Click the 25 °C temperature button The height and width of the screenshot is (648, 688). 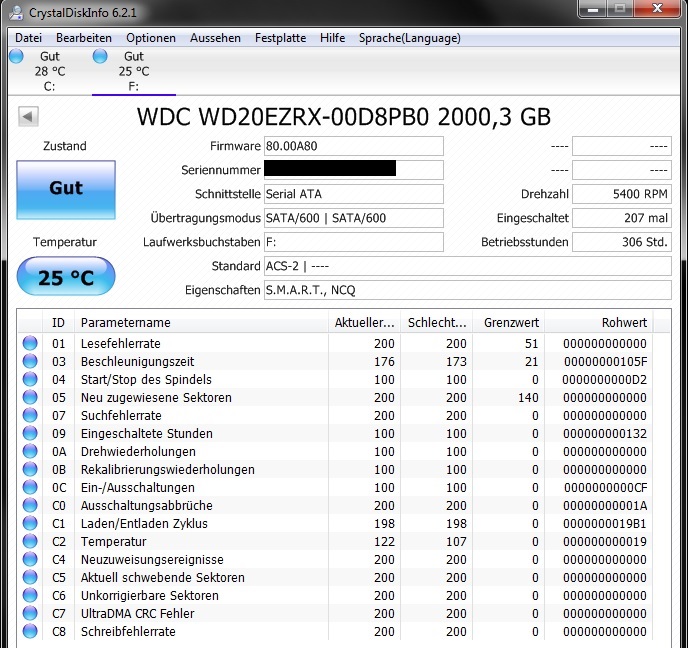[66, 276]
